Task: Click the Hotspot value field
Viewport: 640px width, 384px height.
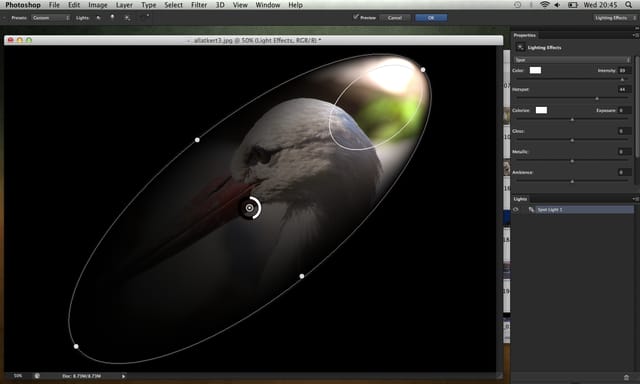Action: (x=624, y=89)
